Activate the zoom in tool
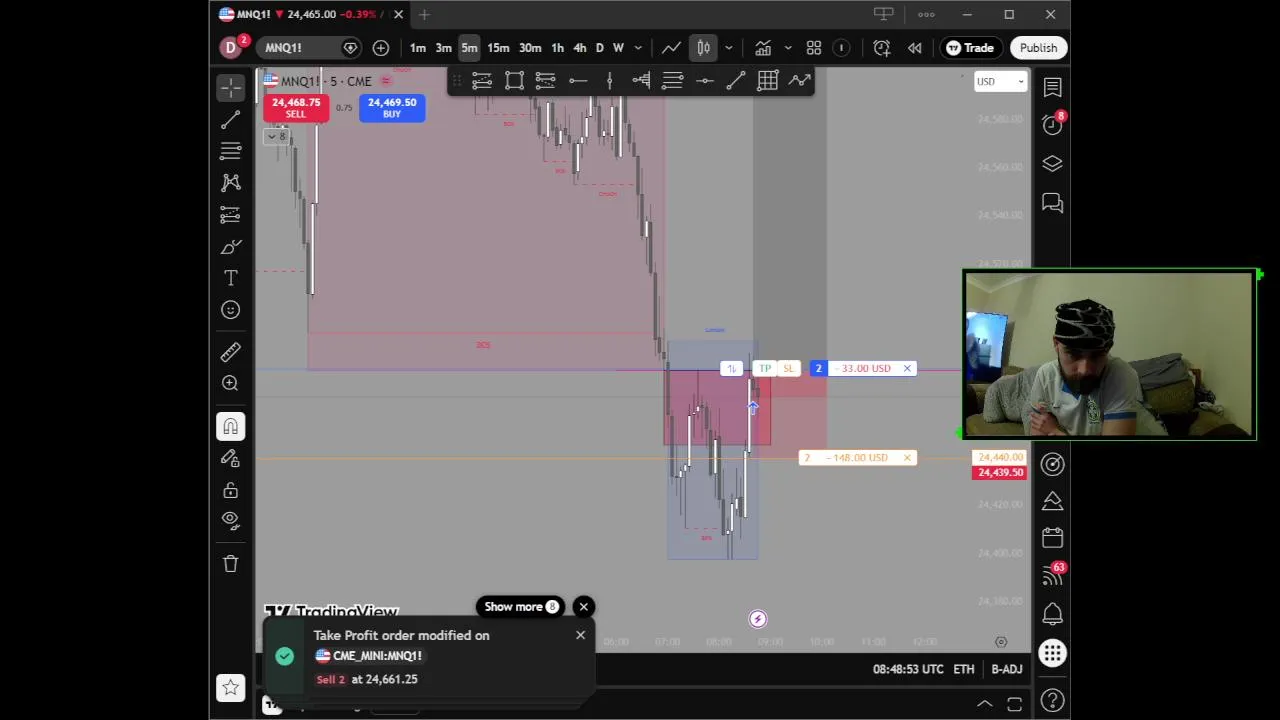The height and width of the screenshot is (720, 1280). point(231,383)
